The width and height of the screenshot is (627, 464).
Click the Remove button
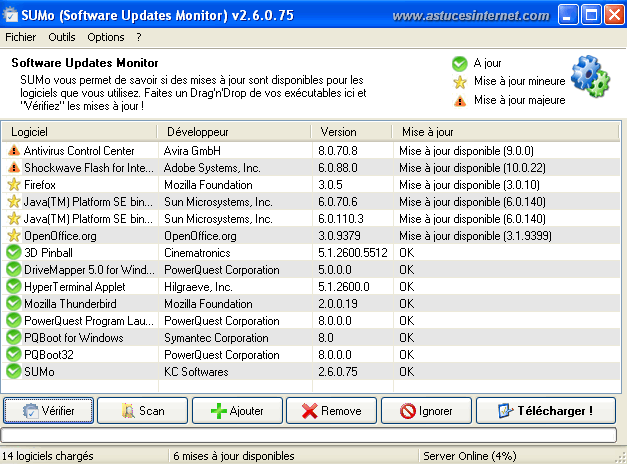(331, 410)
